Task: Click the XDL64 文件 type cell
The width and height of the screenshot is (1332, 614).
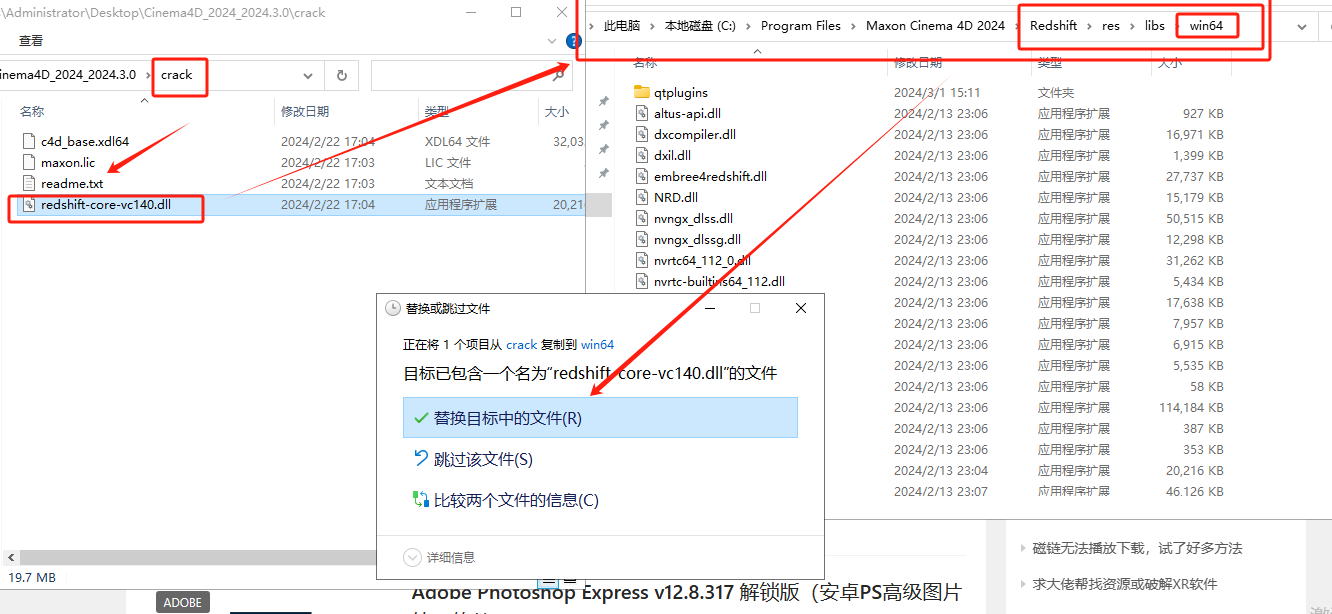Action: [457, 142]
